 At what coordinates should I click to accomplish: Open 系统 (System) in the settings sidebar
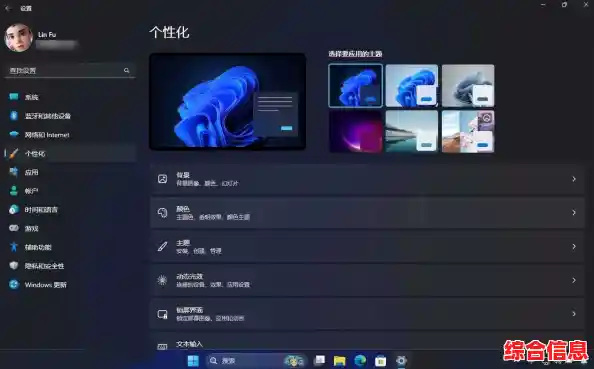70,97
